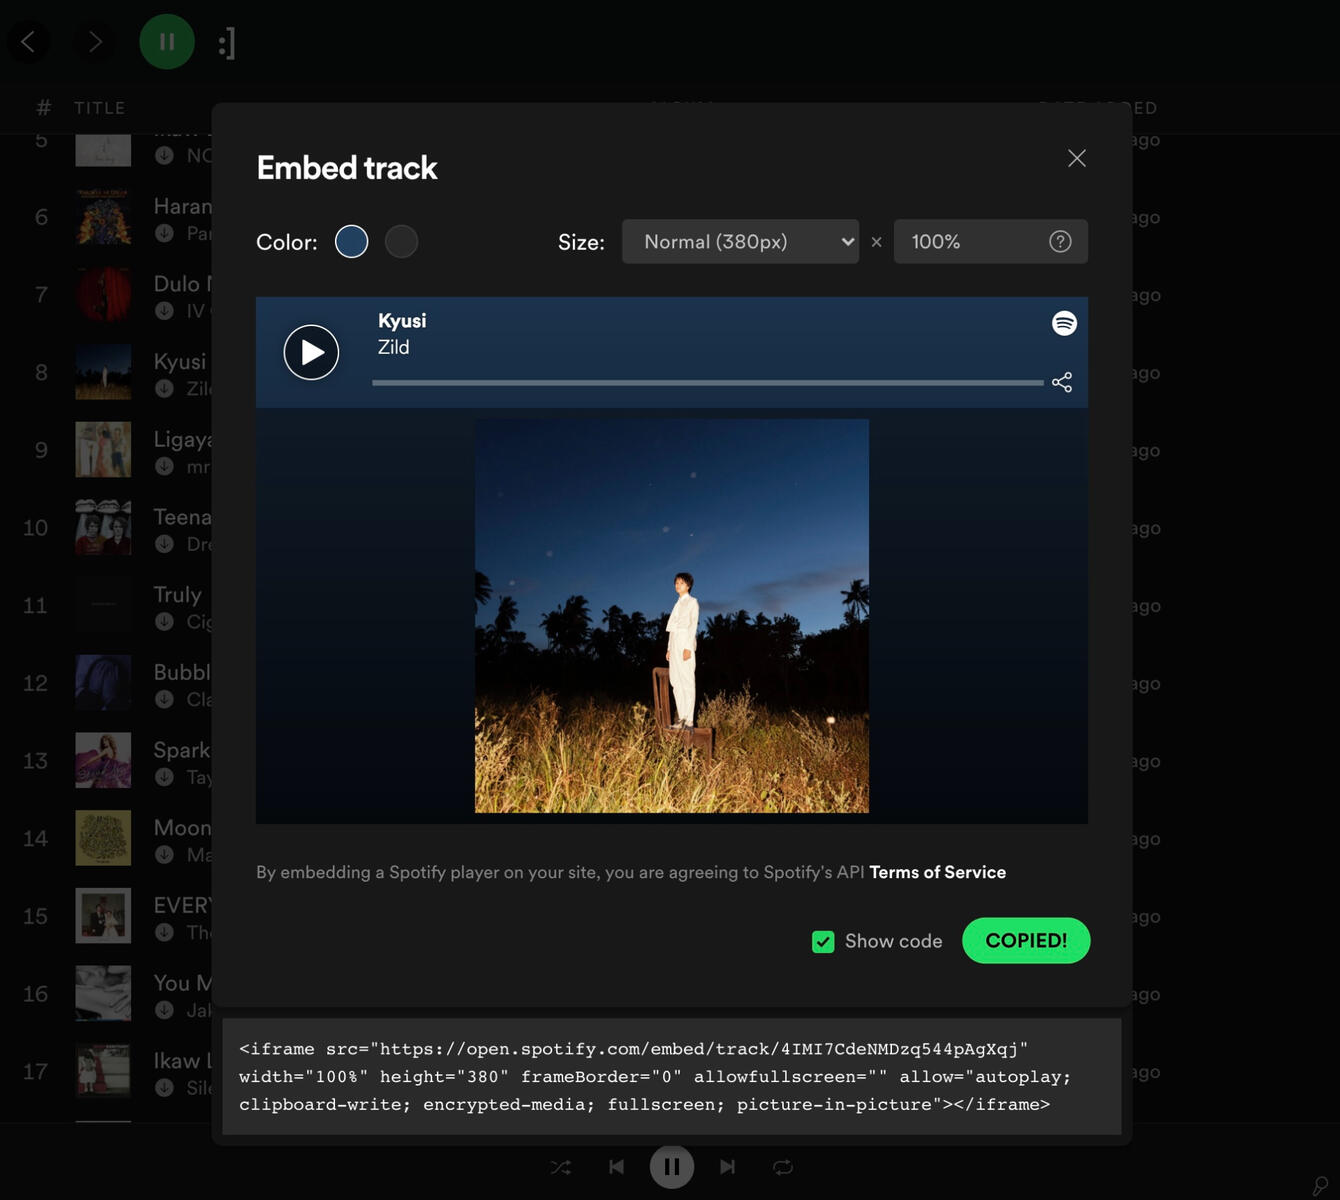Click the Spotify logo in embed preview
Viewport: 1340px width, 1200px height.
click(1064, 323)
